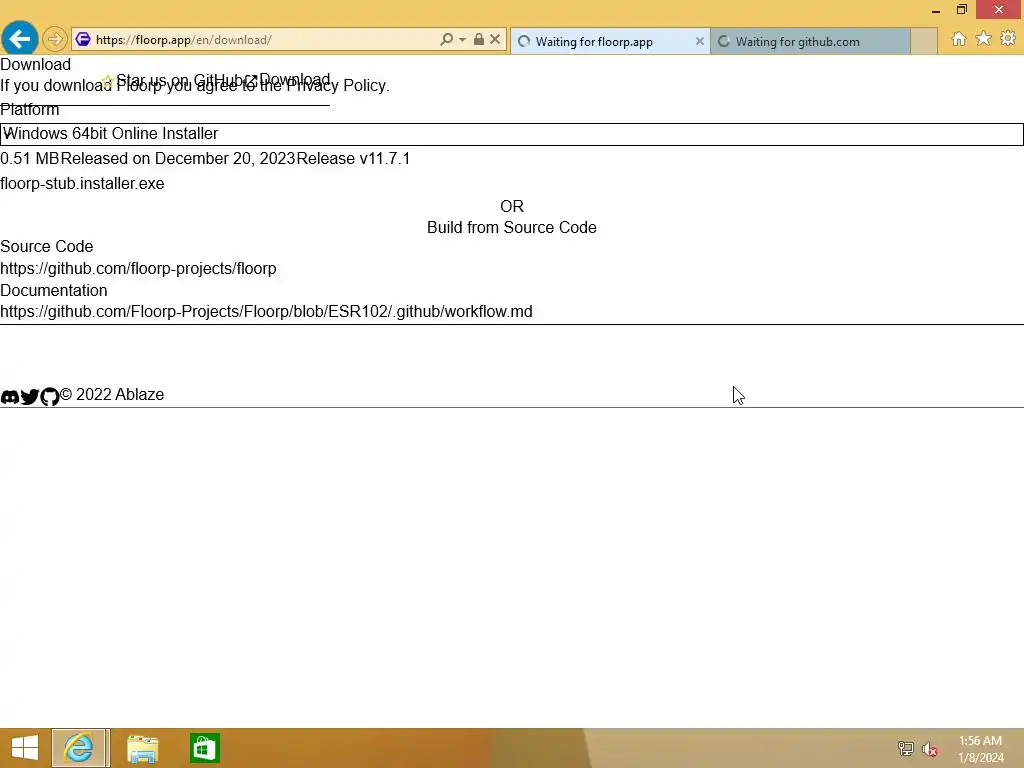1024x768 pixels.
Task: Expand the address bar autocomplete dropdown arrow
Action: (x=462, y=39)
